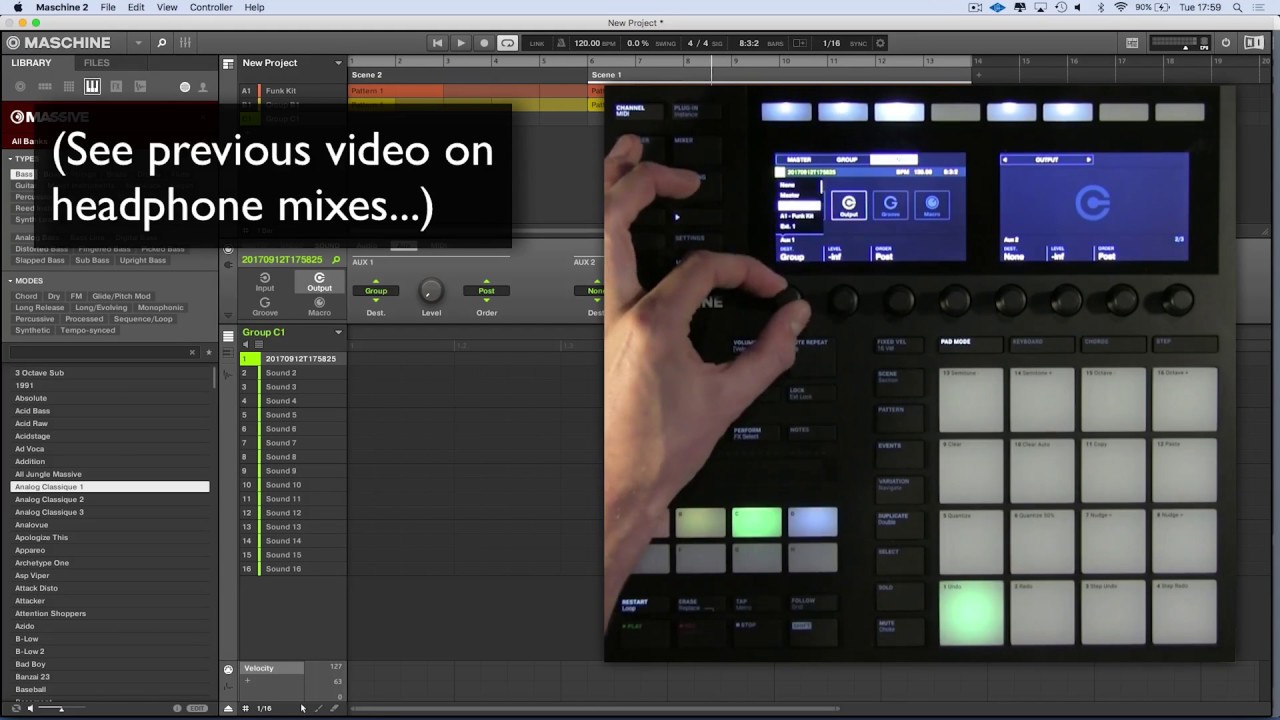Click the browser info icon
The height and width of the screenshot is (720, 1280).
click(177, 708)
